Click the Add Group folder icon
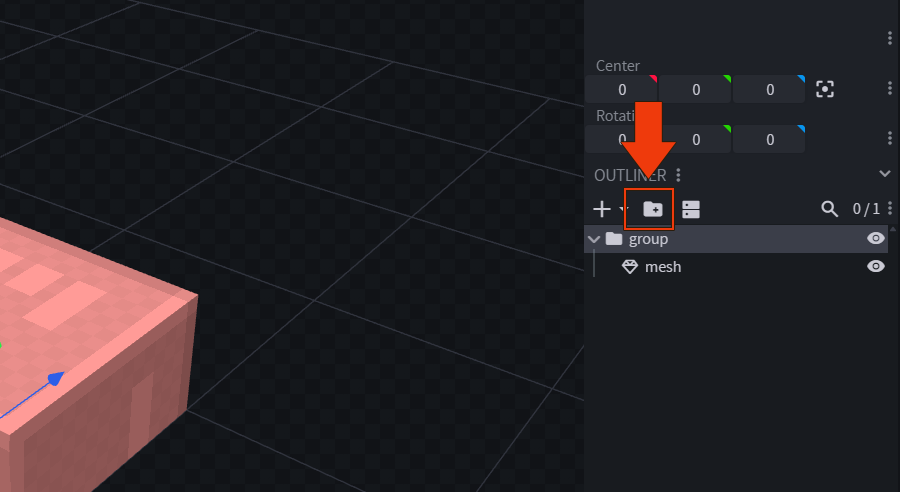 coord(652,209)
